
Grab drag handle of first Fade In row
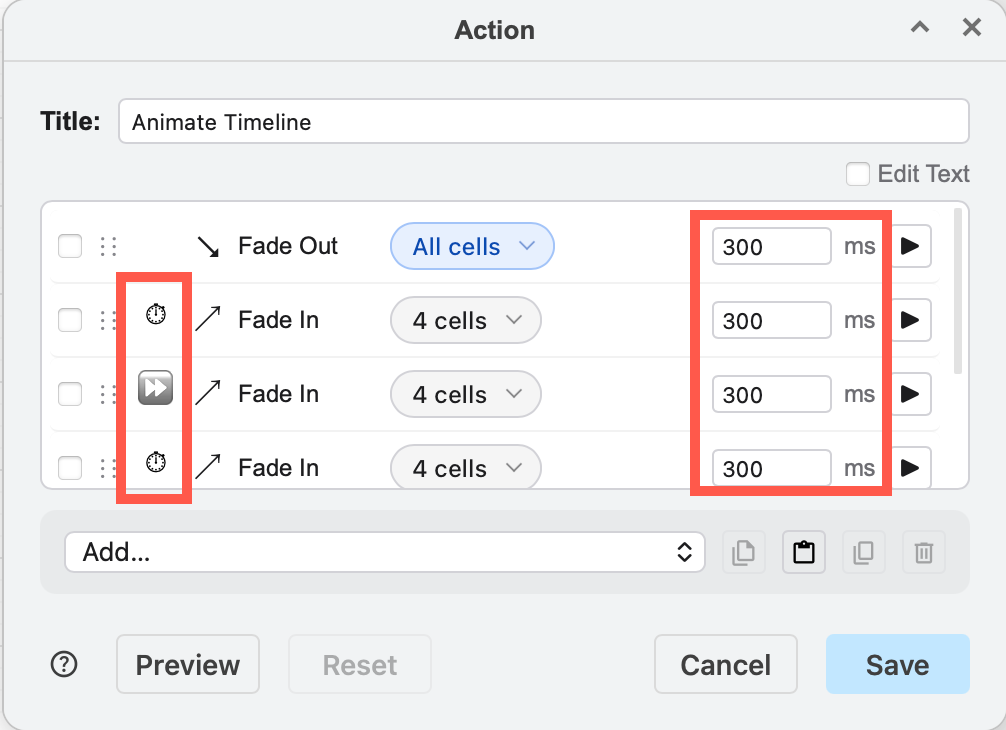pyautogui.click(x=108, y=320)
